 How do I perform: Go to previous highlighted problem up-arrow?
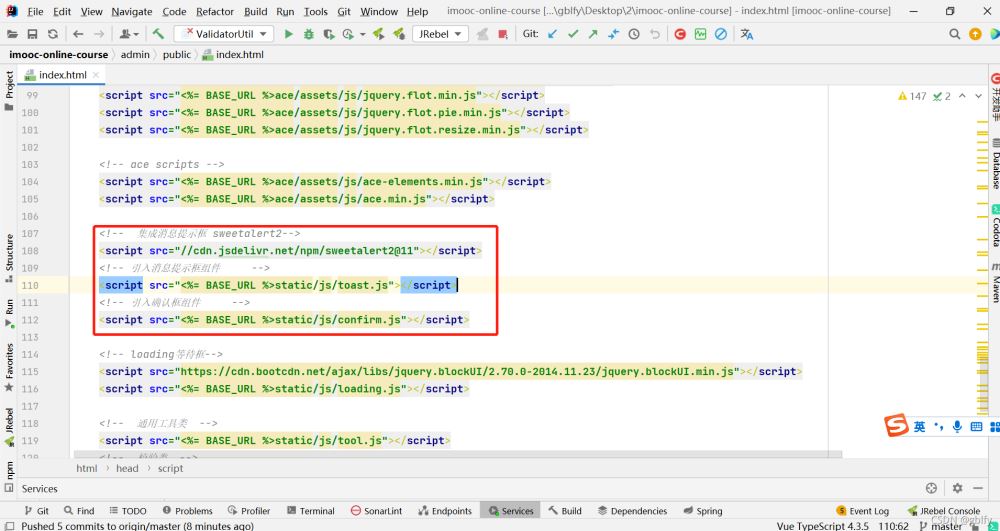pos(962,96)
